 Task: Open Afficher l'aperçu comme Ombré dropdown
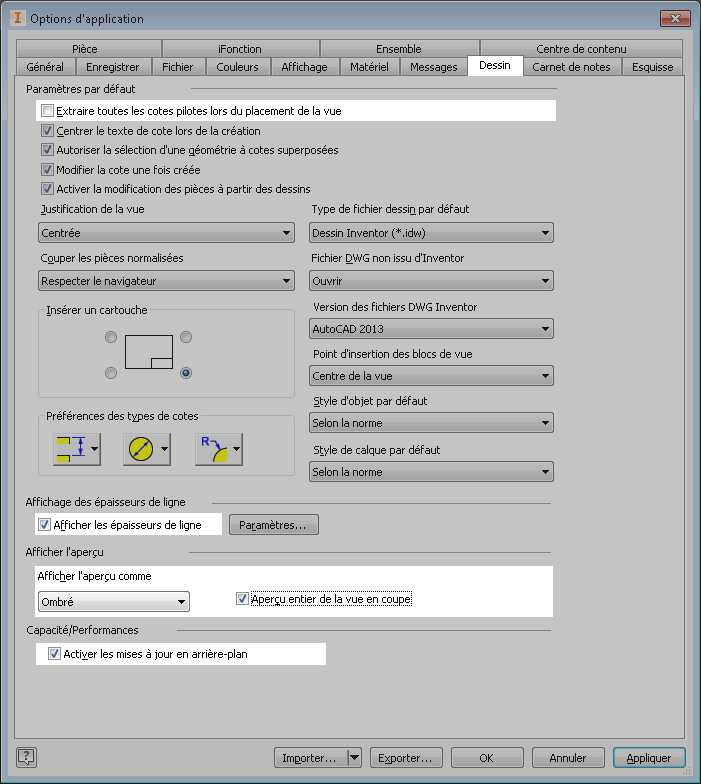coord(114,602)
